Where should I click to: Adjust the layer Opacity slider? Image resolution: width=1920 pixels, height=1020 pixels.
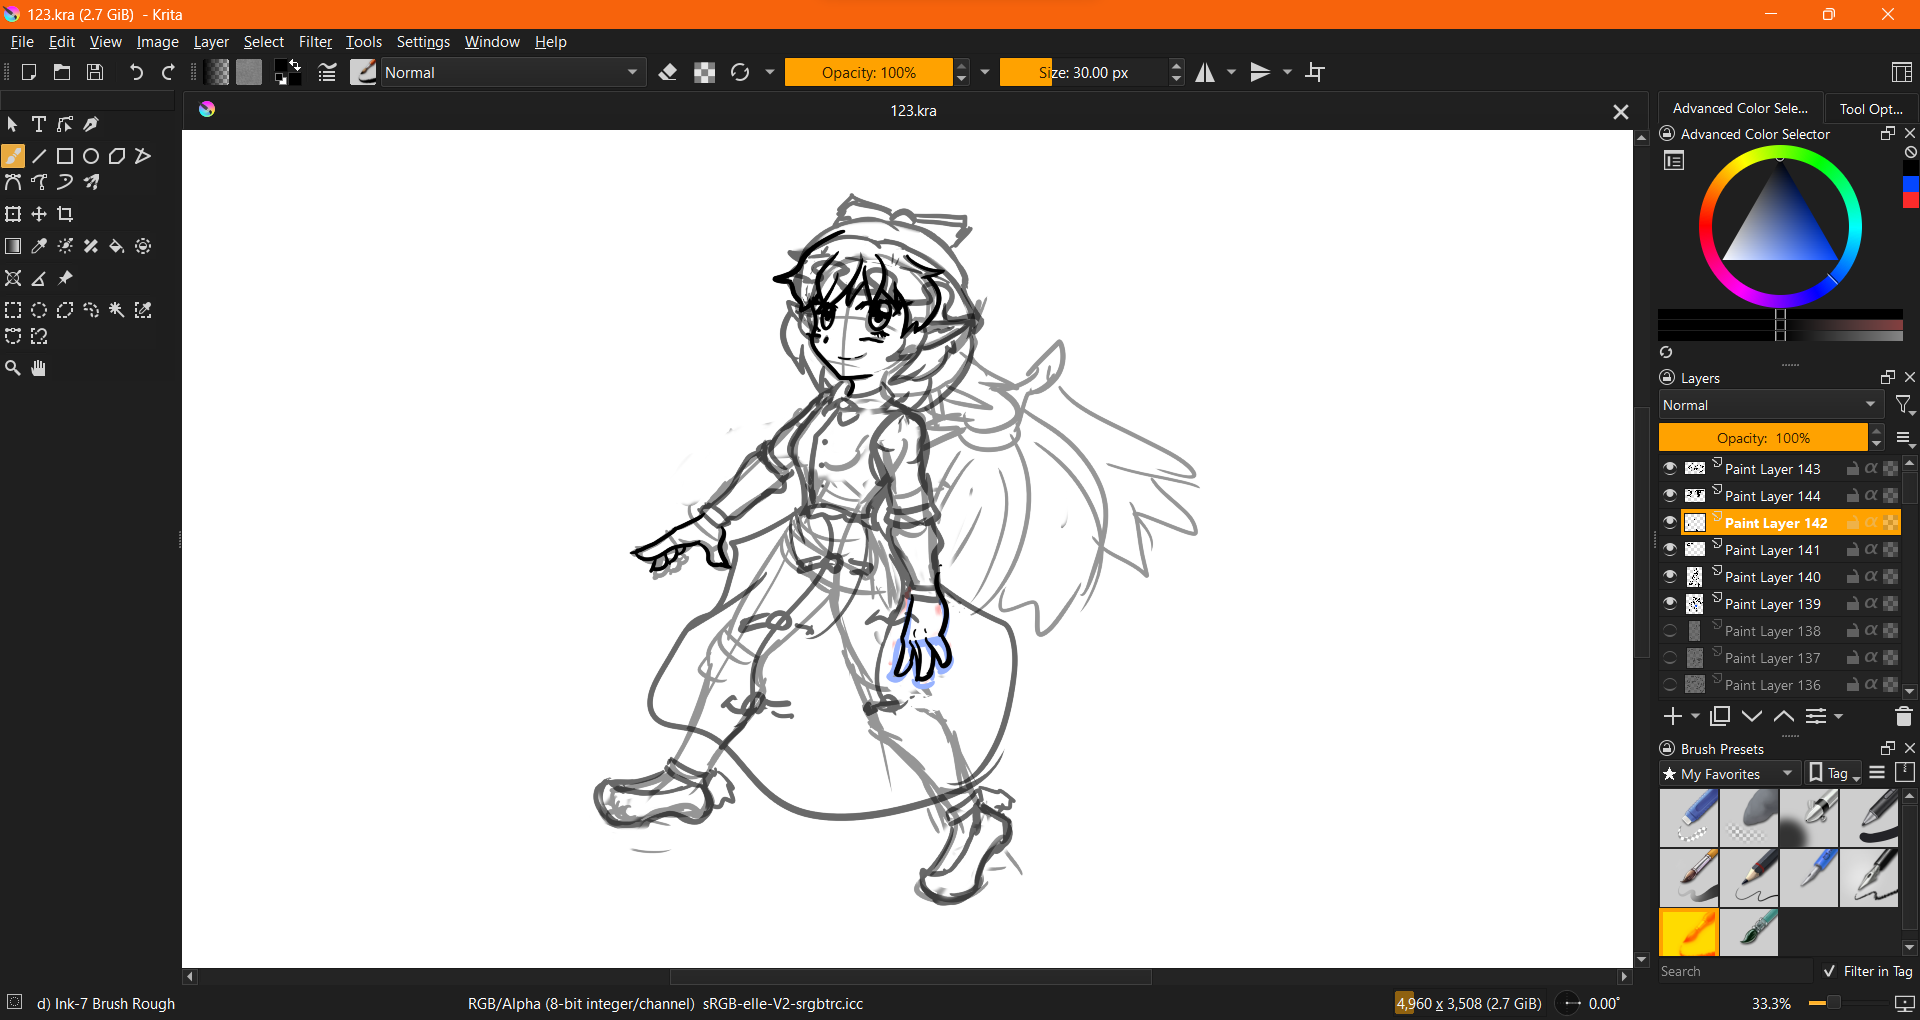pos(1763,438)
